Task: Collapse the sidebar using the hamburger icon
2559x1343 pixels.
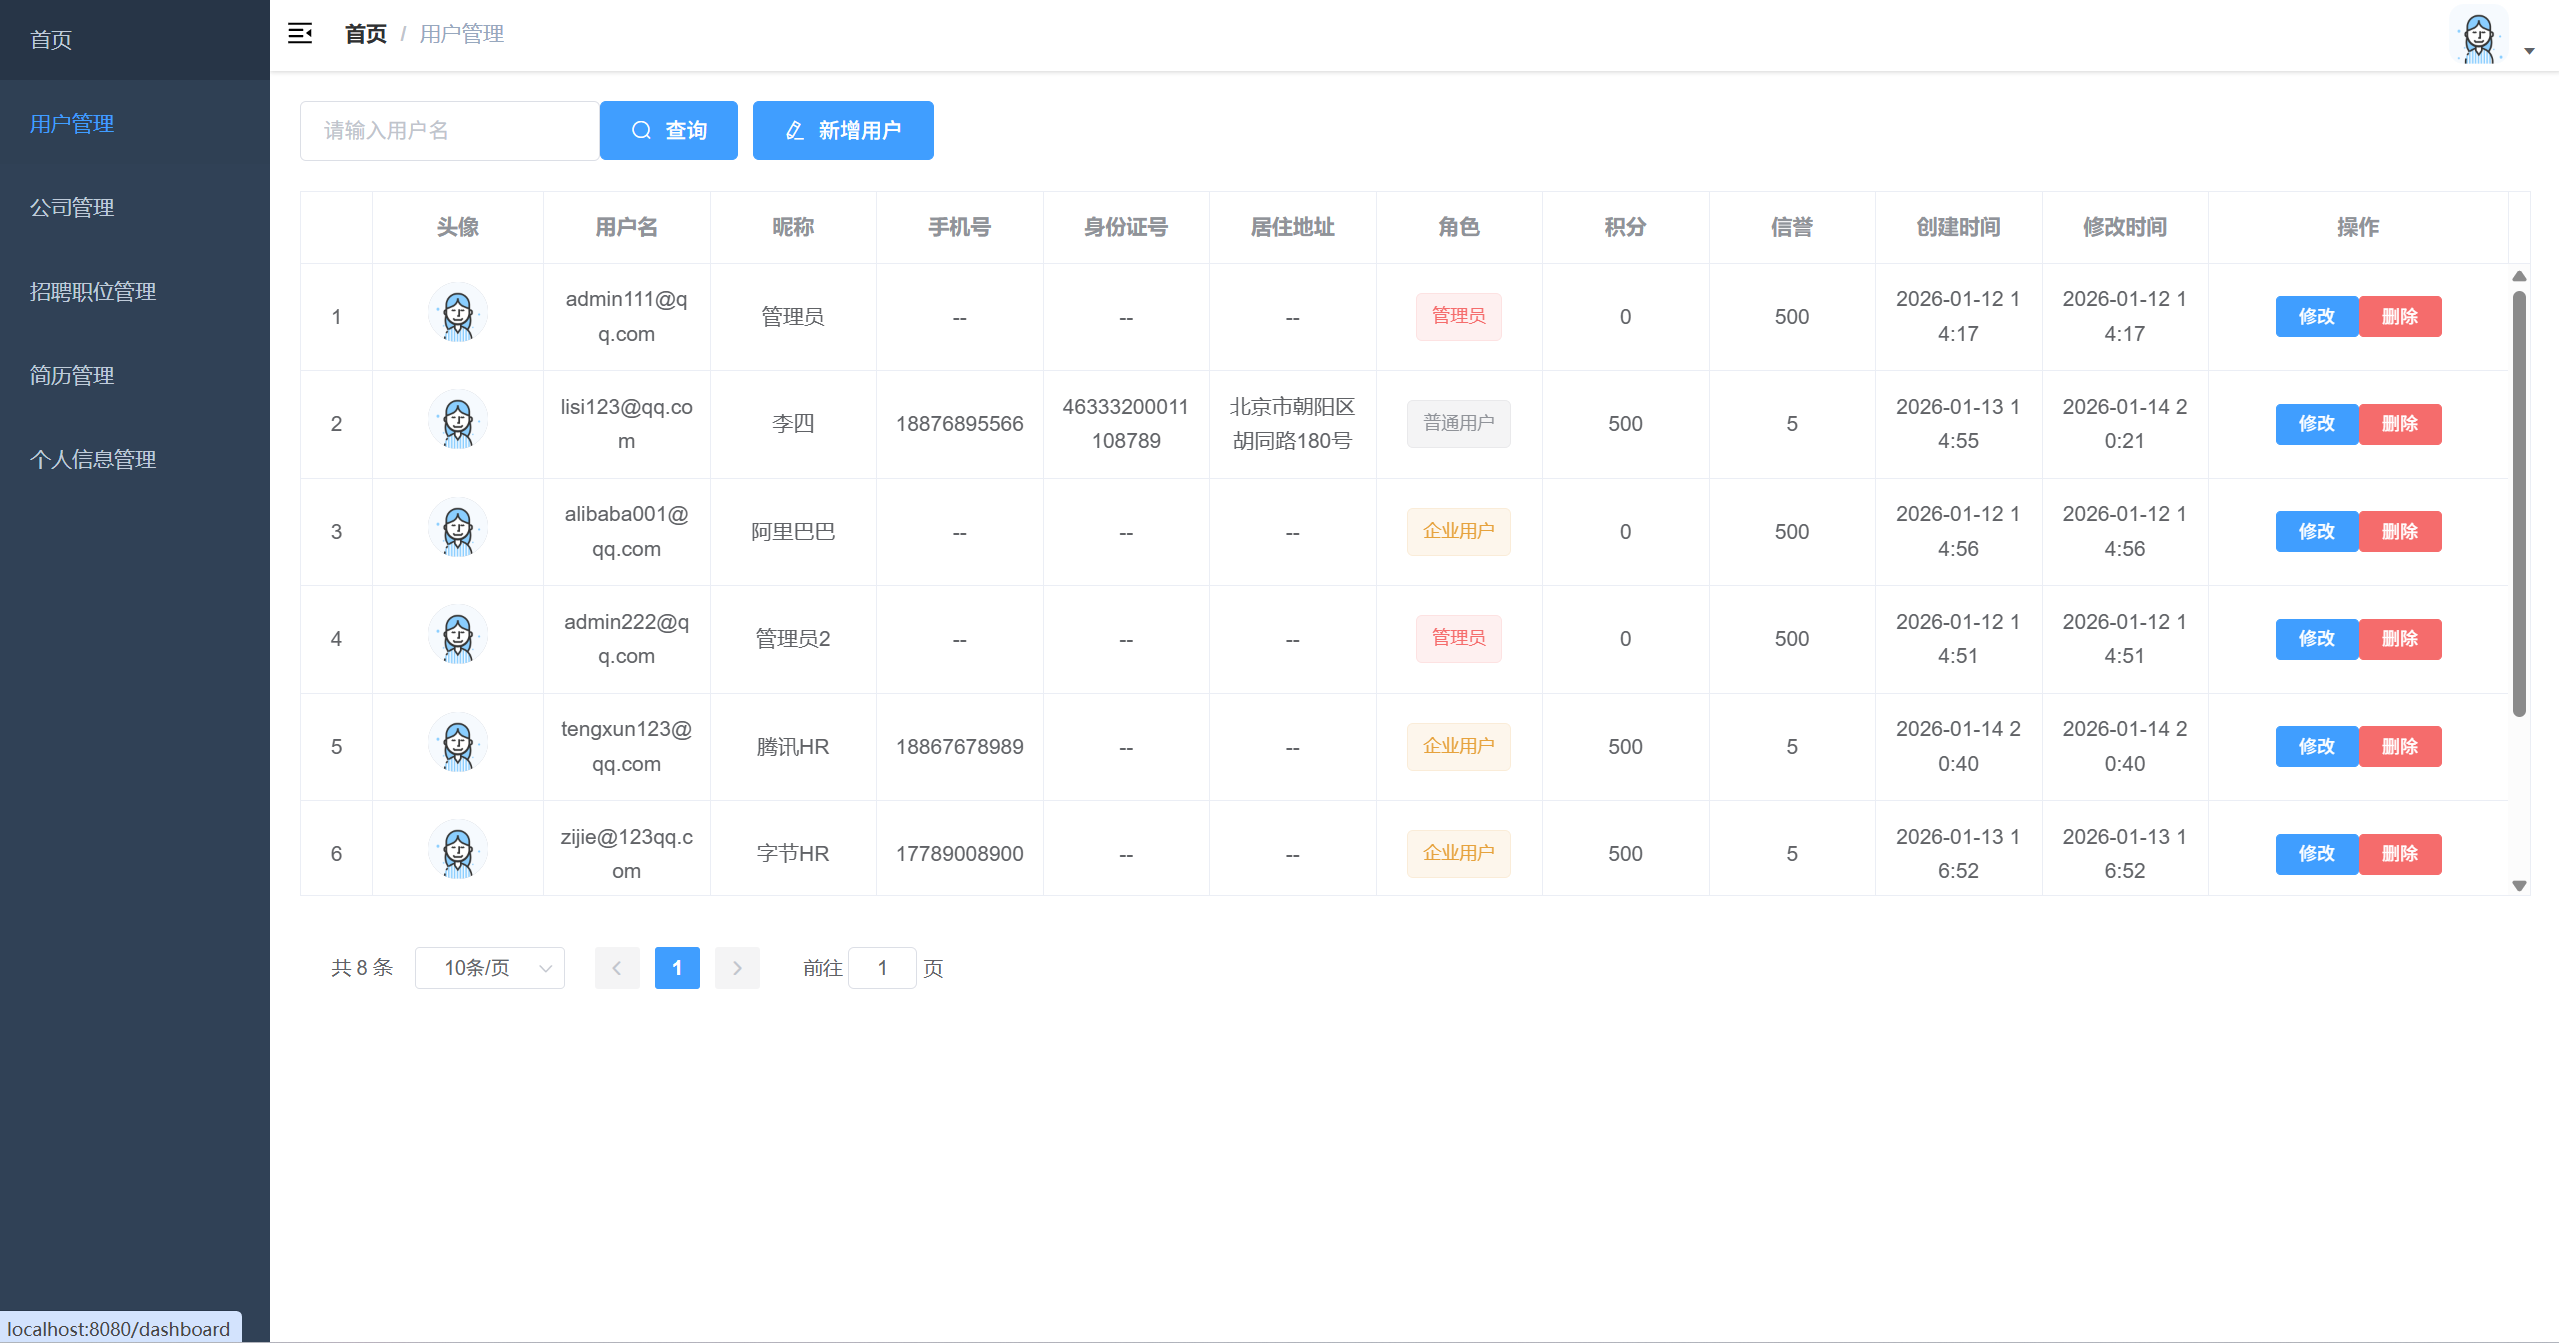Action: [300, 33]
